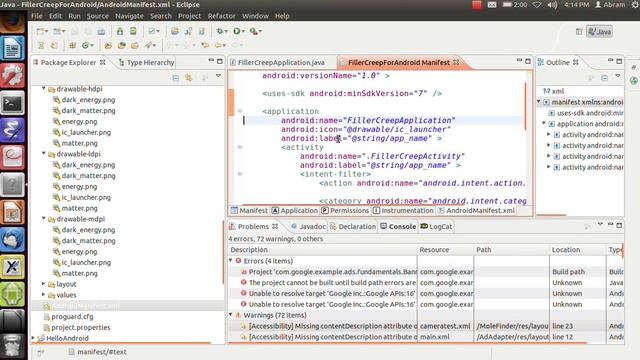Image resolution: width=640 pixels, height=360 pixels.
Task: Collapse the drawable-mdpi folder
Action: click(44, 218)
